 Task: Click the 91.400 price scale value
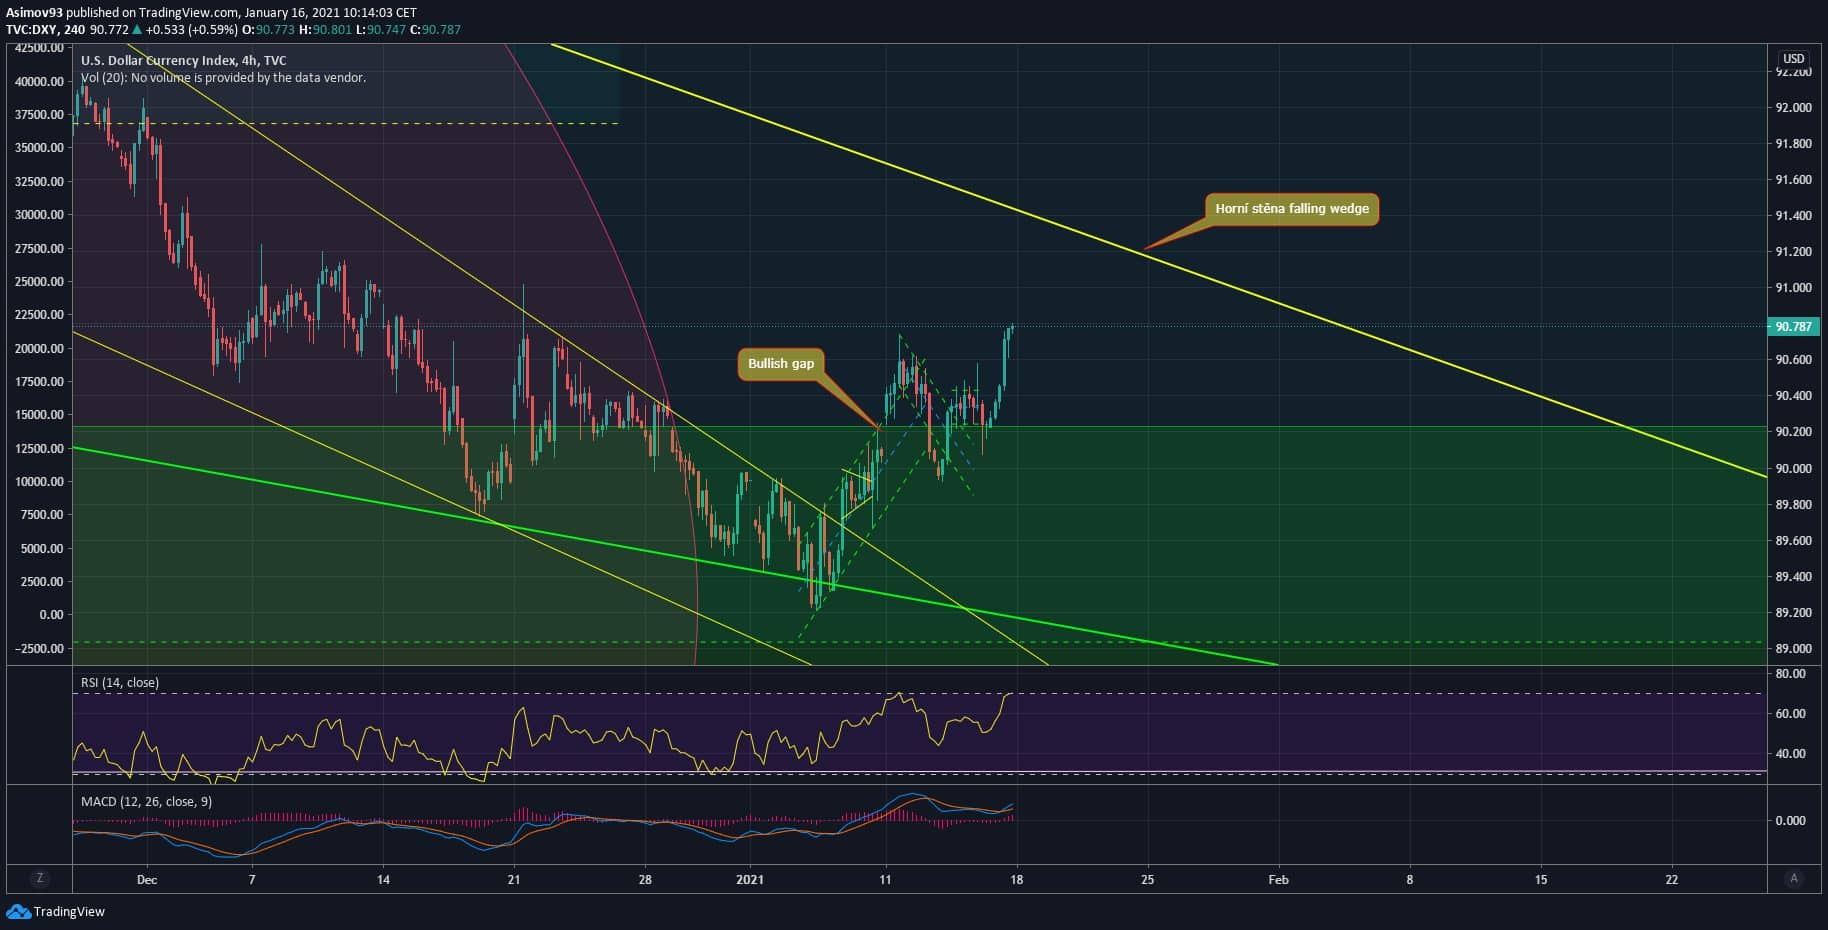1793,216
